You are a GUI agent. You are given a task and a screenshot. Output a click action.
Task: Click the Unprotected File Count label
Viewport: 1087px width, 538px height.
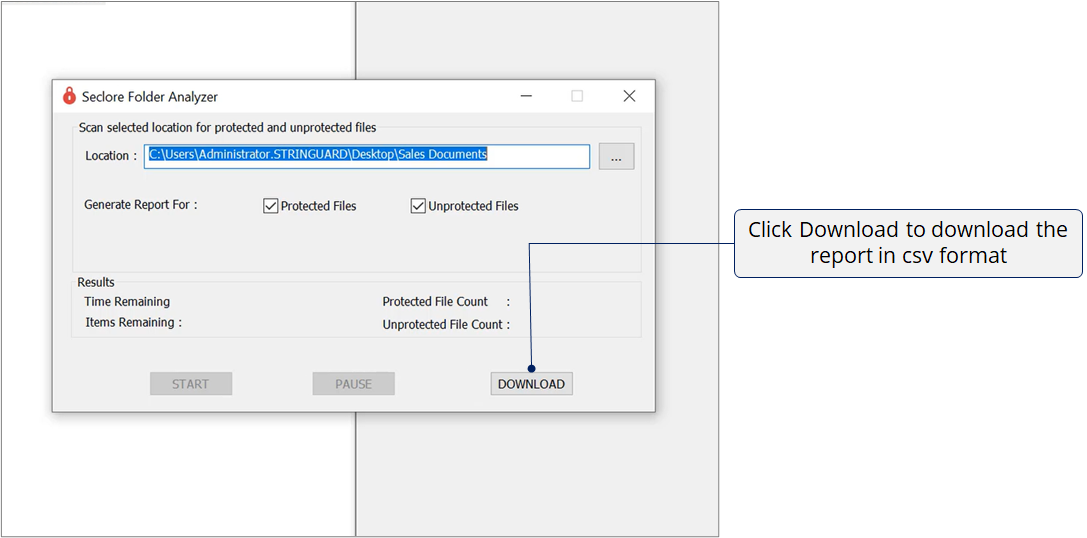coord(446,325)
